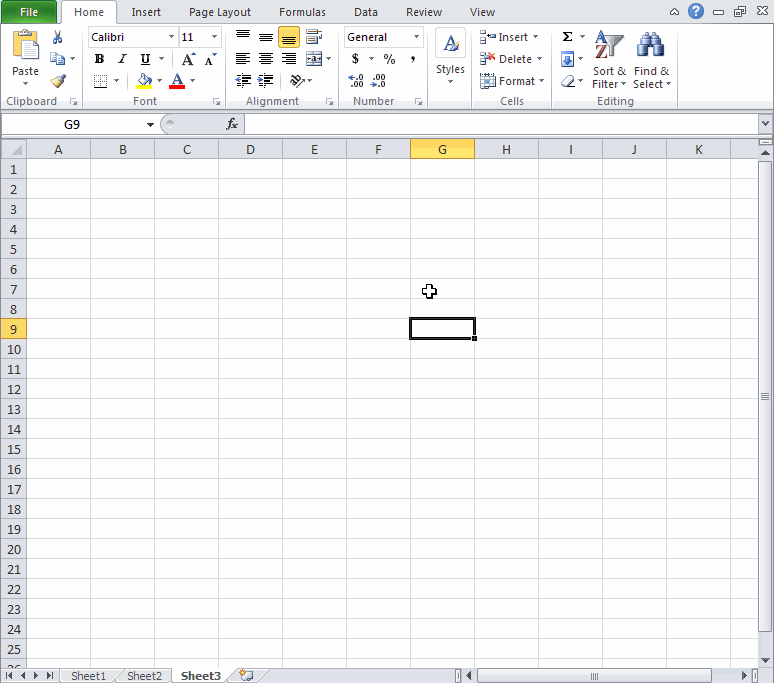Click the Copy icon
The width and height of the screenshot is (774, 683).
[58, 59]
